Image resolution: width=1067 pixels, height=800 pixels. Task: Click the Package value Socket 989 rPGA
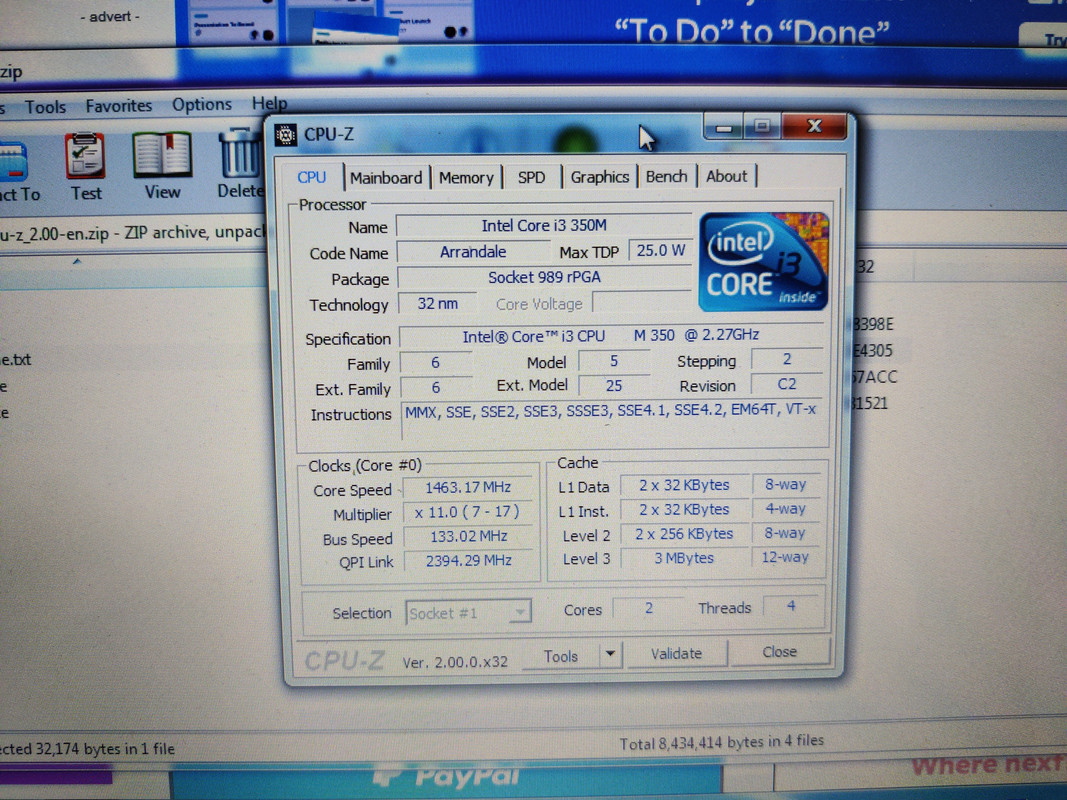click(544, 278)
